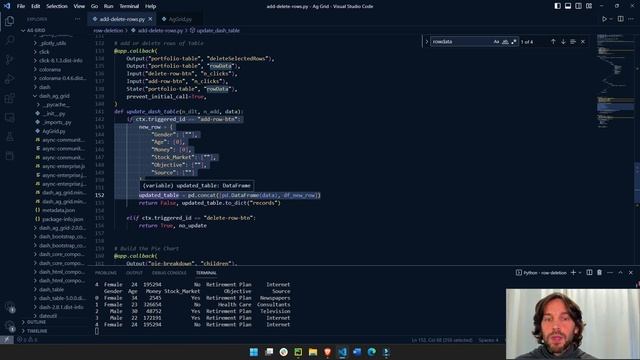Image resolution: width=640 pixels, height=360 pixels.
Task: Click Explorer panel more actions ellipsis
Action: pyautogui.click(x=78, y=19)
